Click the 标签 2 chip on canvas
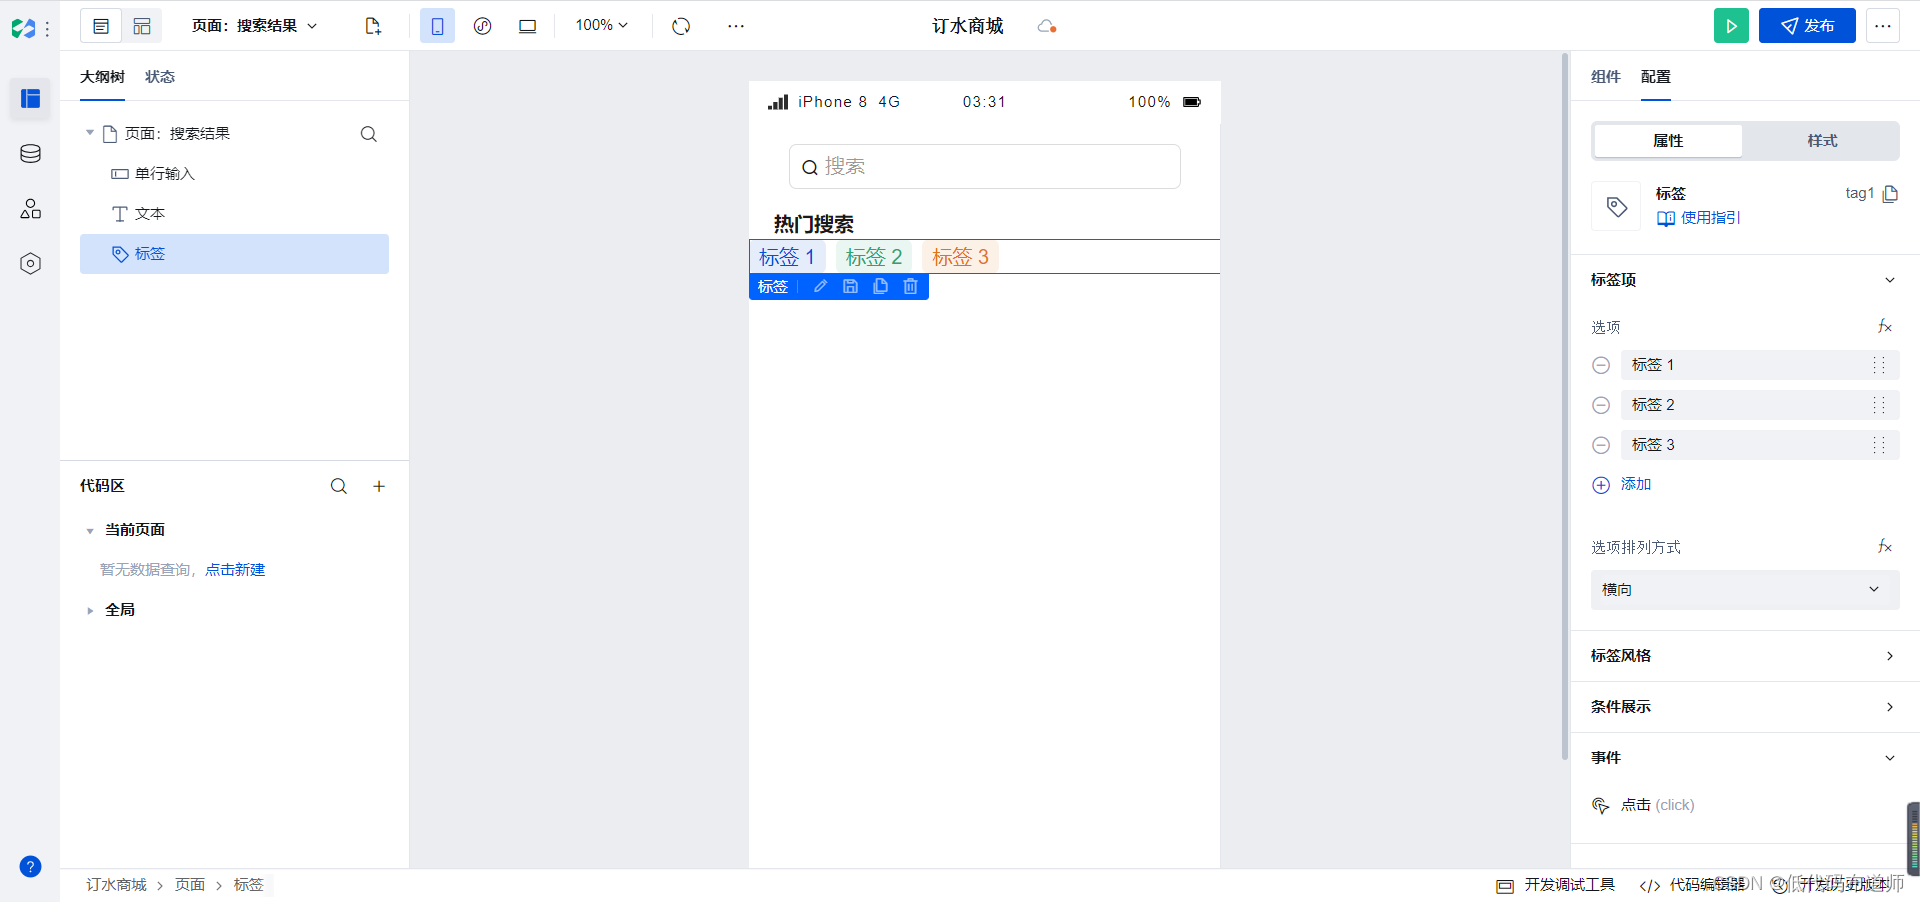 (873, 257)
